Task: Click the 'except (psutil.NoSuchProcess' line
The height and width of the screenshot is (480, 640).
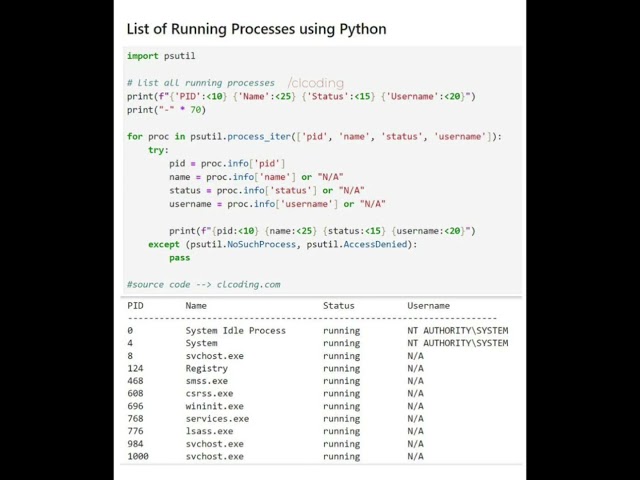Action: click(283, 244)
